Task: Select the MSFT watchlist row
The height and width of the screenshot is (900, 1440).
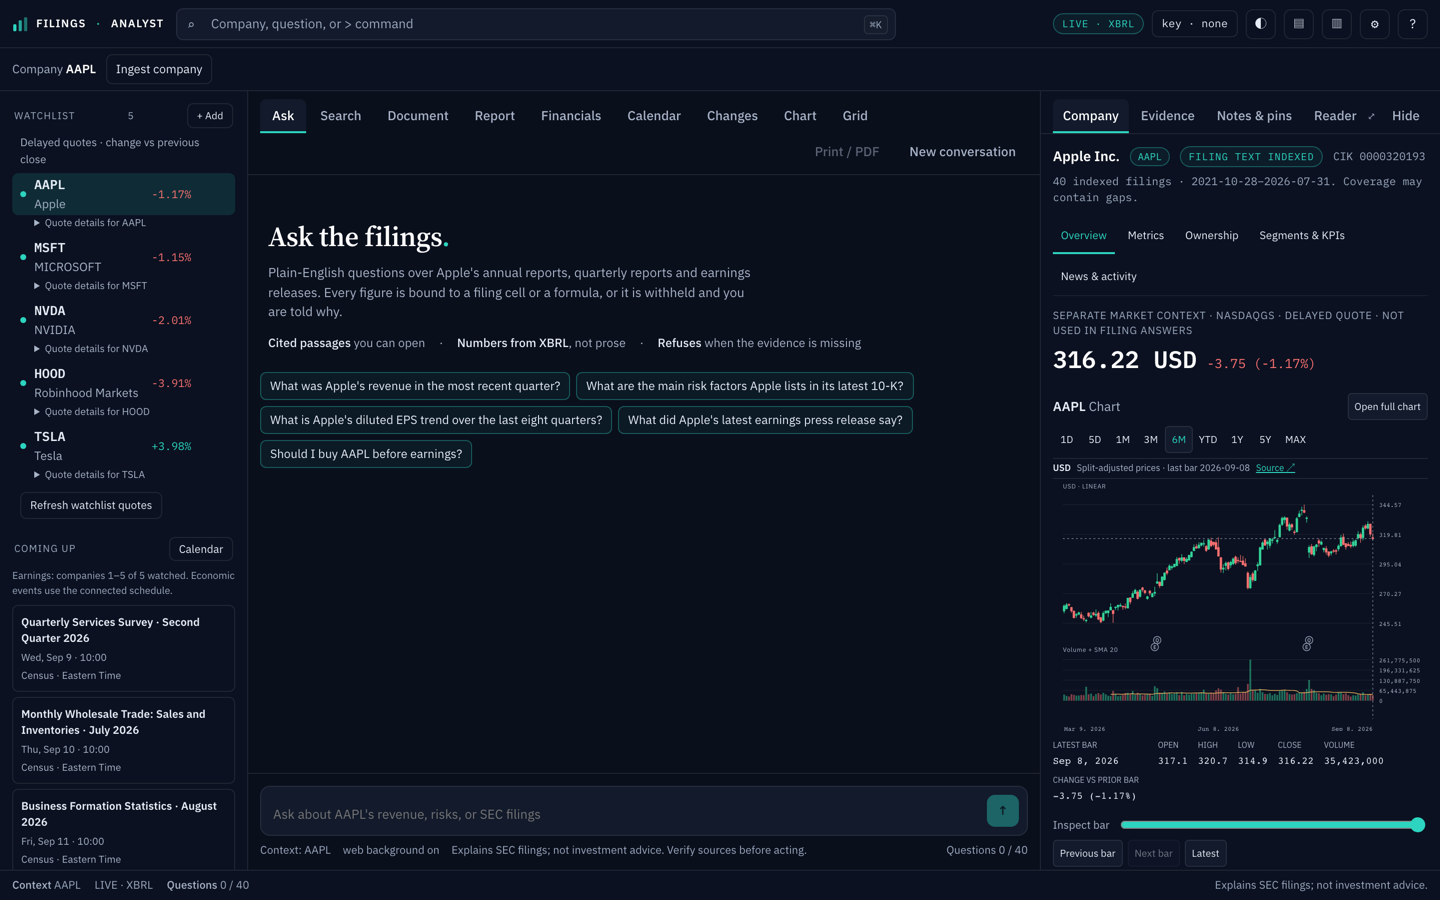Action: click(123, 257)
